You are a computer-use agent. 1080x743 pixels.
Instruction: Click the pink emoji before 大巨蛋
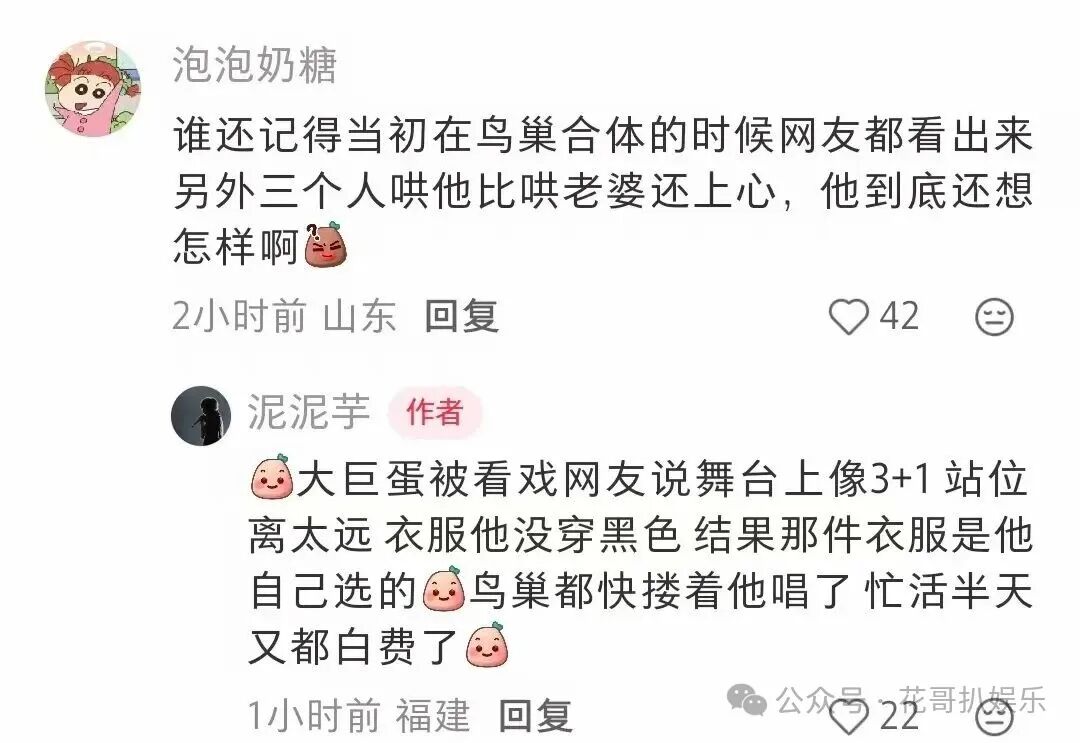tap(272, 477)
